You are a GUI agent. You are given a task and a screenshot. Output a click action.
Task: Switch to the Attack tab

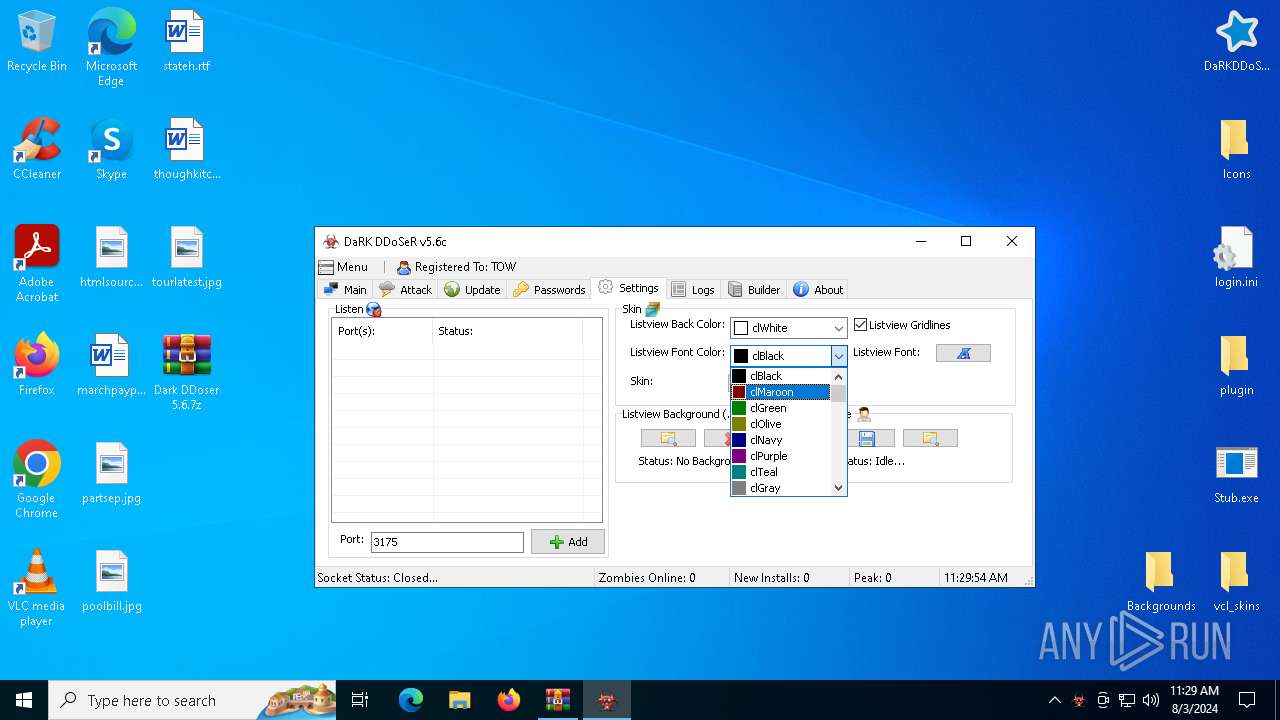tap(406, 289)
